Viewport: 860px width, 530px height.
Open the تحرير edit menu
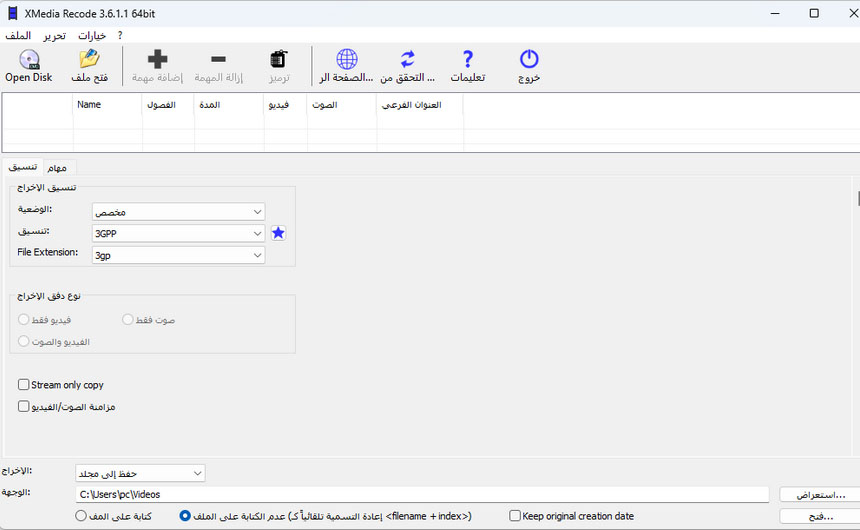pyautogui.click(x=55, y=36)
